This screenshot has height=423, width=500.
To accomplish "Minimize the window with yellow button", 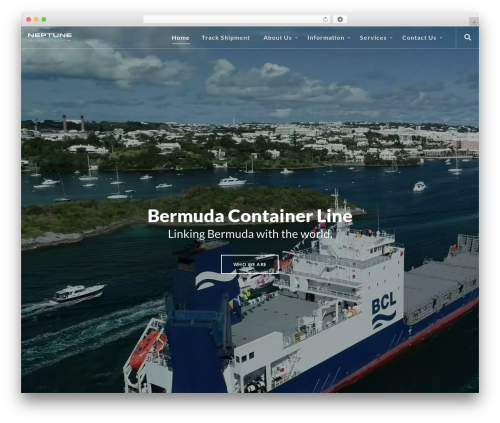I will click(36, 20).
